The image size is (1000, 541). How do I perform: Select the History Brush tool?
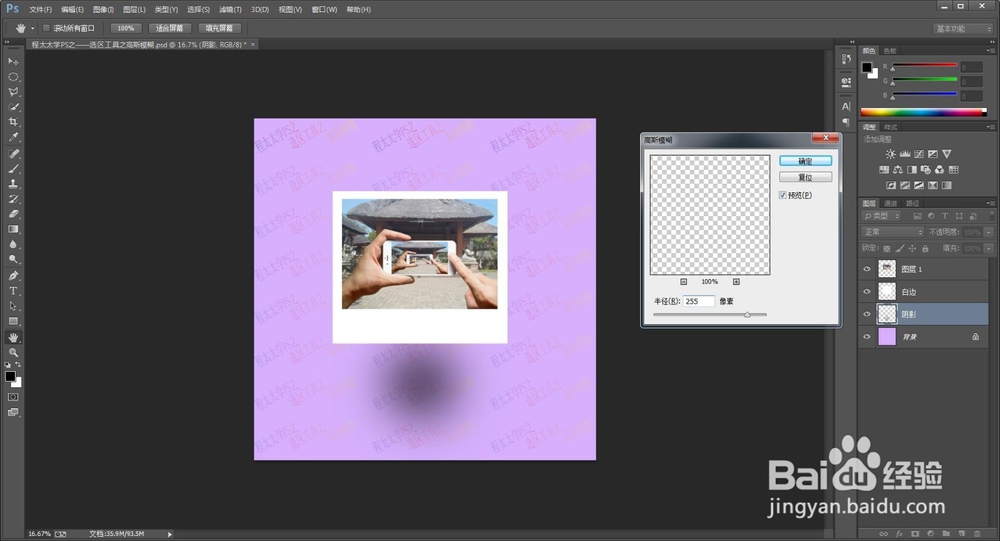(x=13, y=199)
